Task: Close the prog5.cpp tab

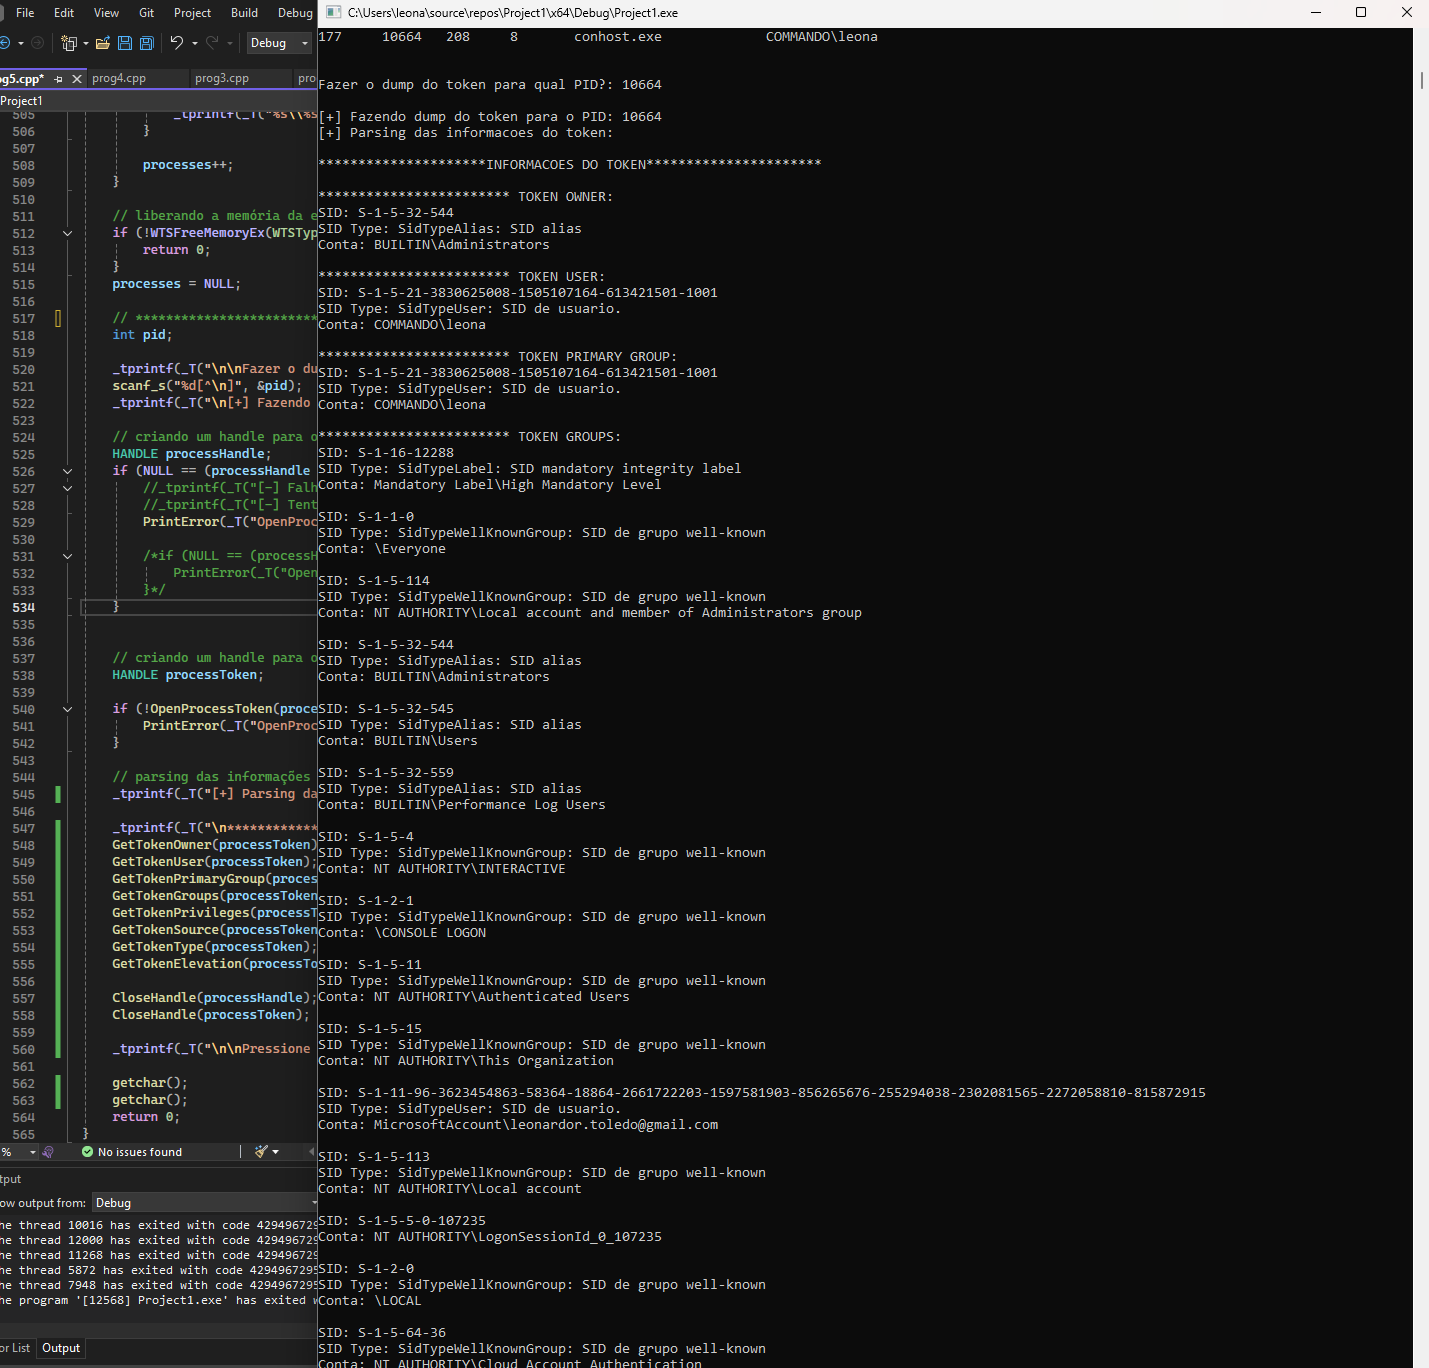Action: [x=77, y=79]
